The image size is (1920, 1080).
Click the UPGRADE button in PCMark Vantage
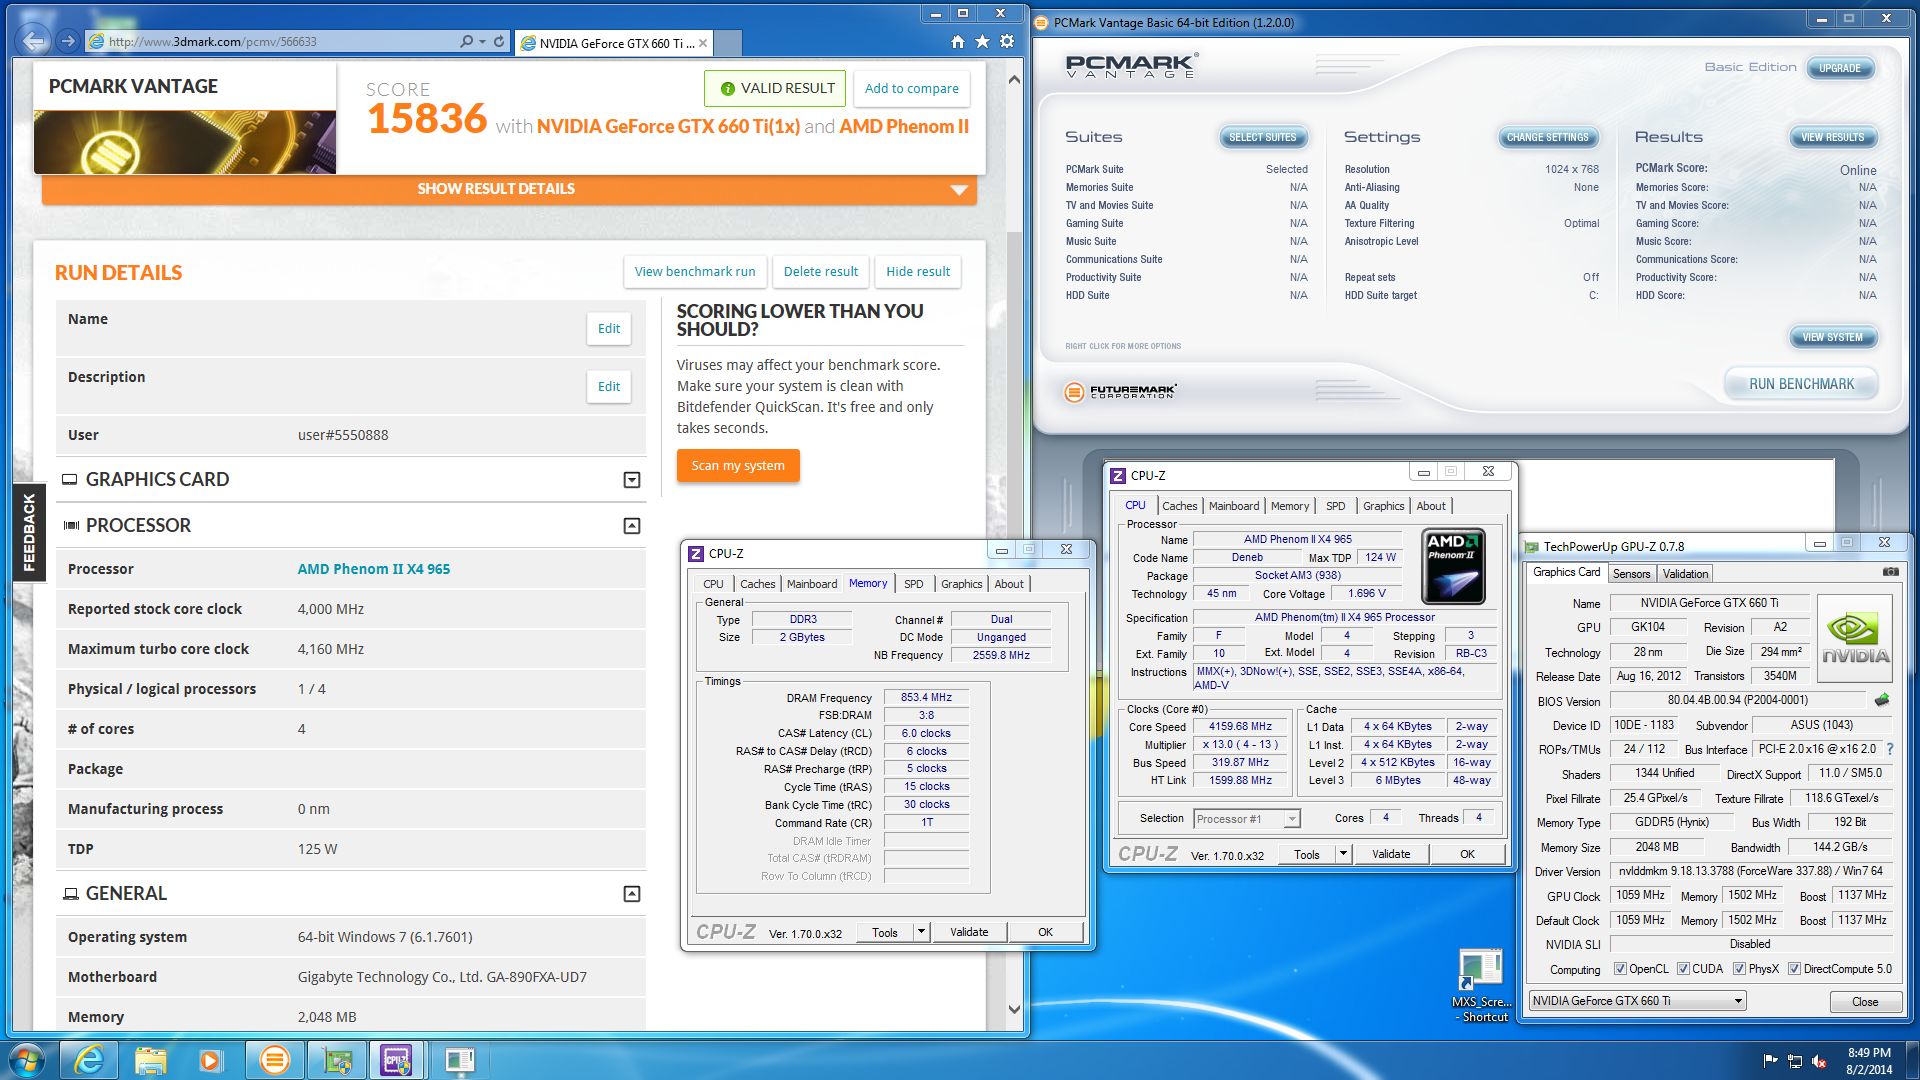click(1839, 68)
